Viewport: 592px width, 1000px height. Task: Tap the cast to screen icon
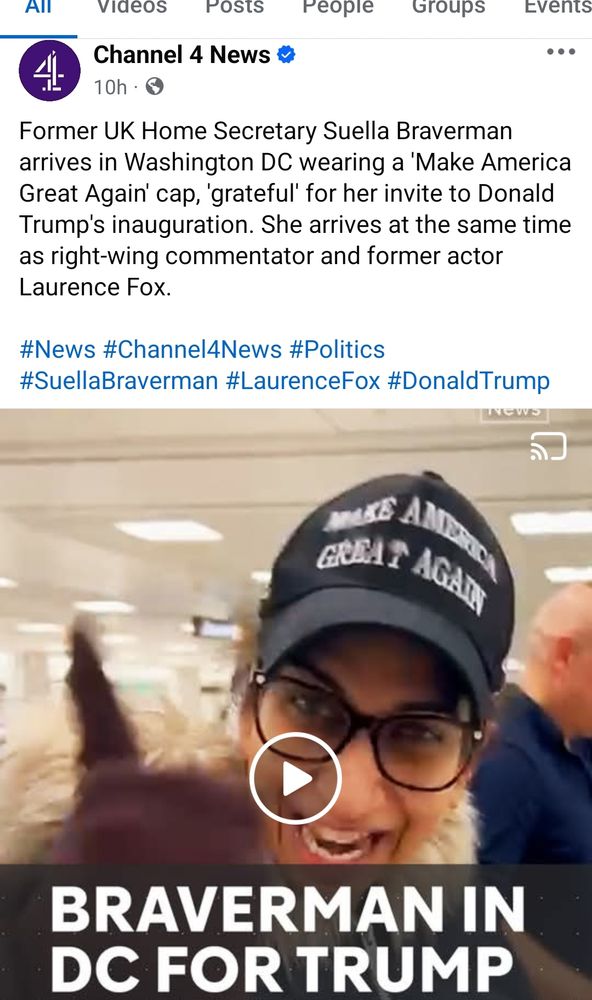pos(548,446)
